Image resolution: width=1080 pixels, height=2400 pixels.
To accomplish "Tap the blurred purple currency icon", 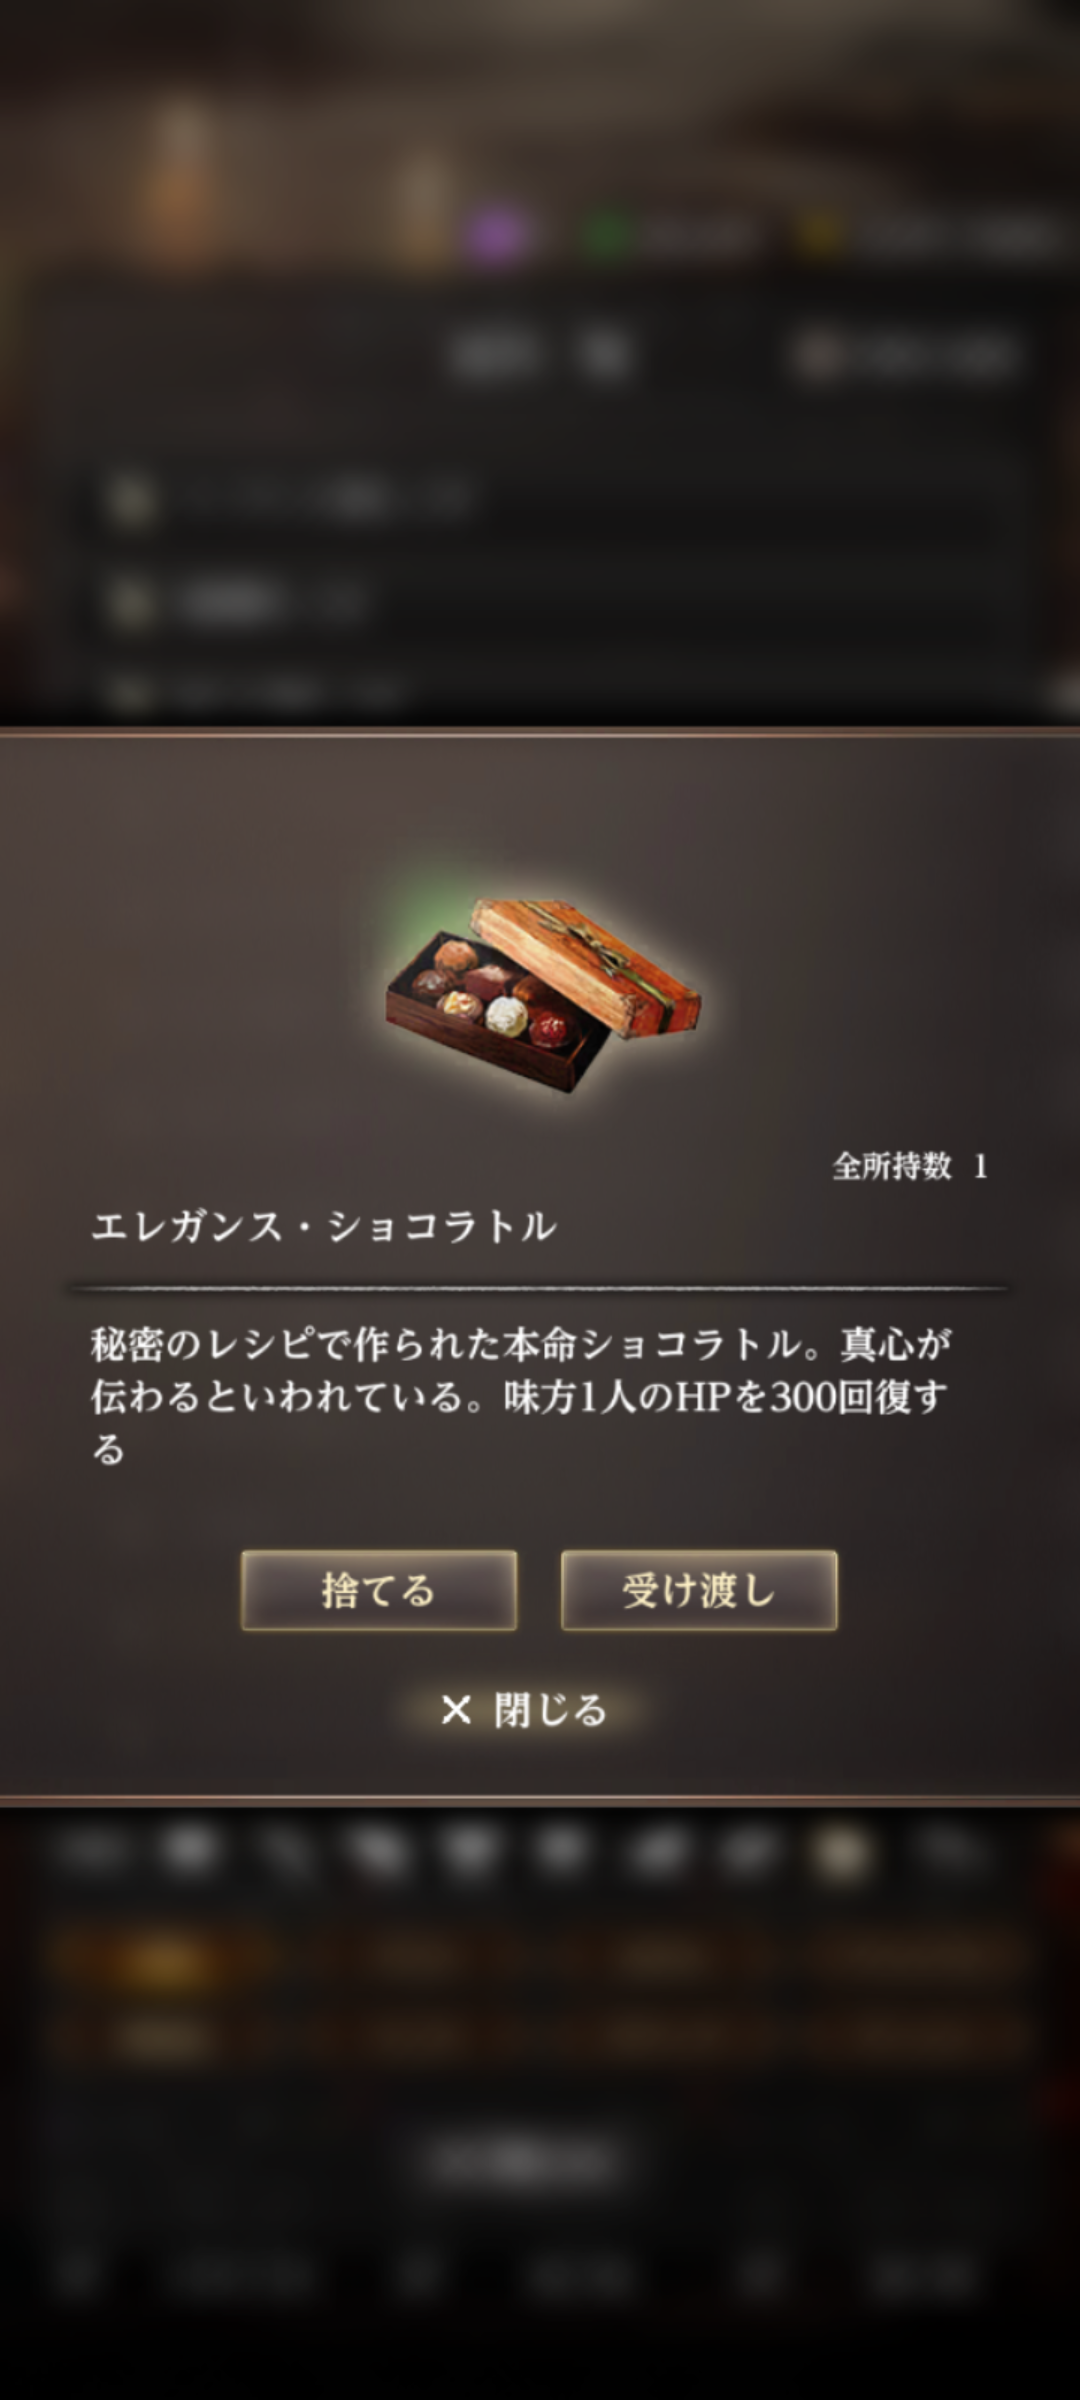I will click(x=497, y=236).
